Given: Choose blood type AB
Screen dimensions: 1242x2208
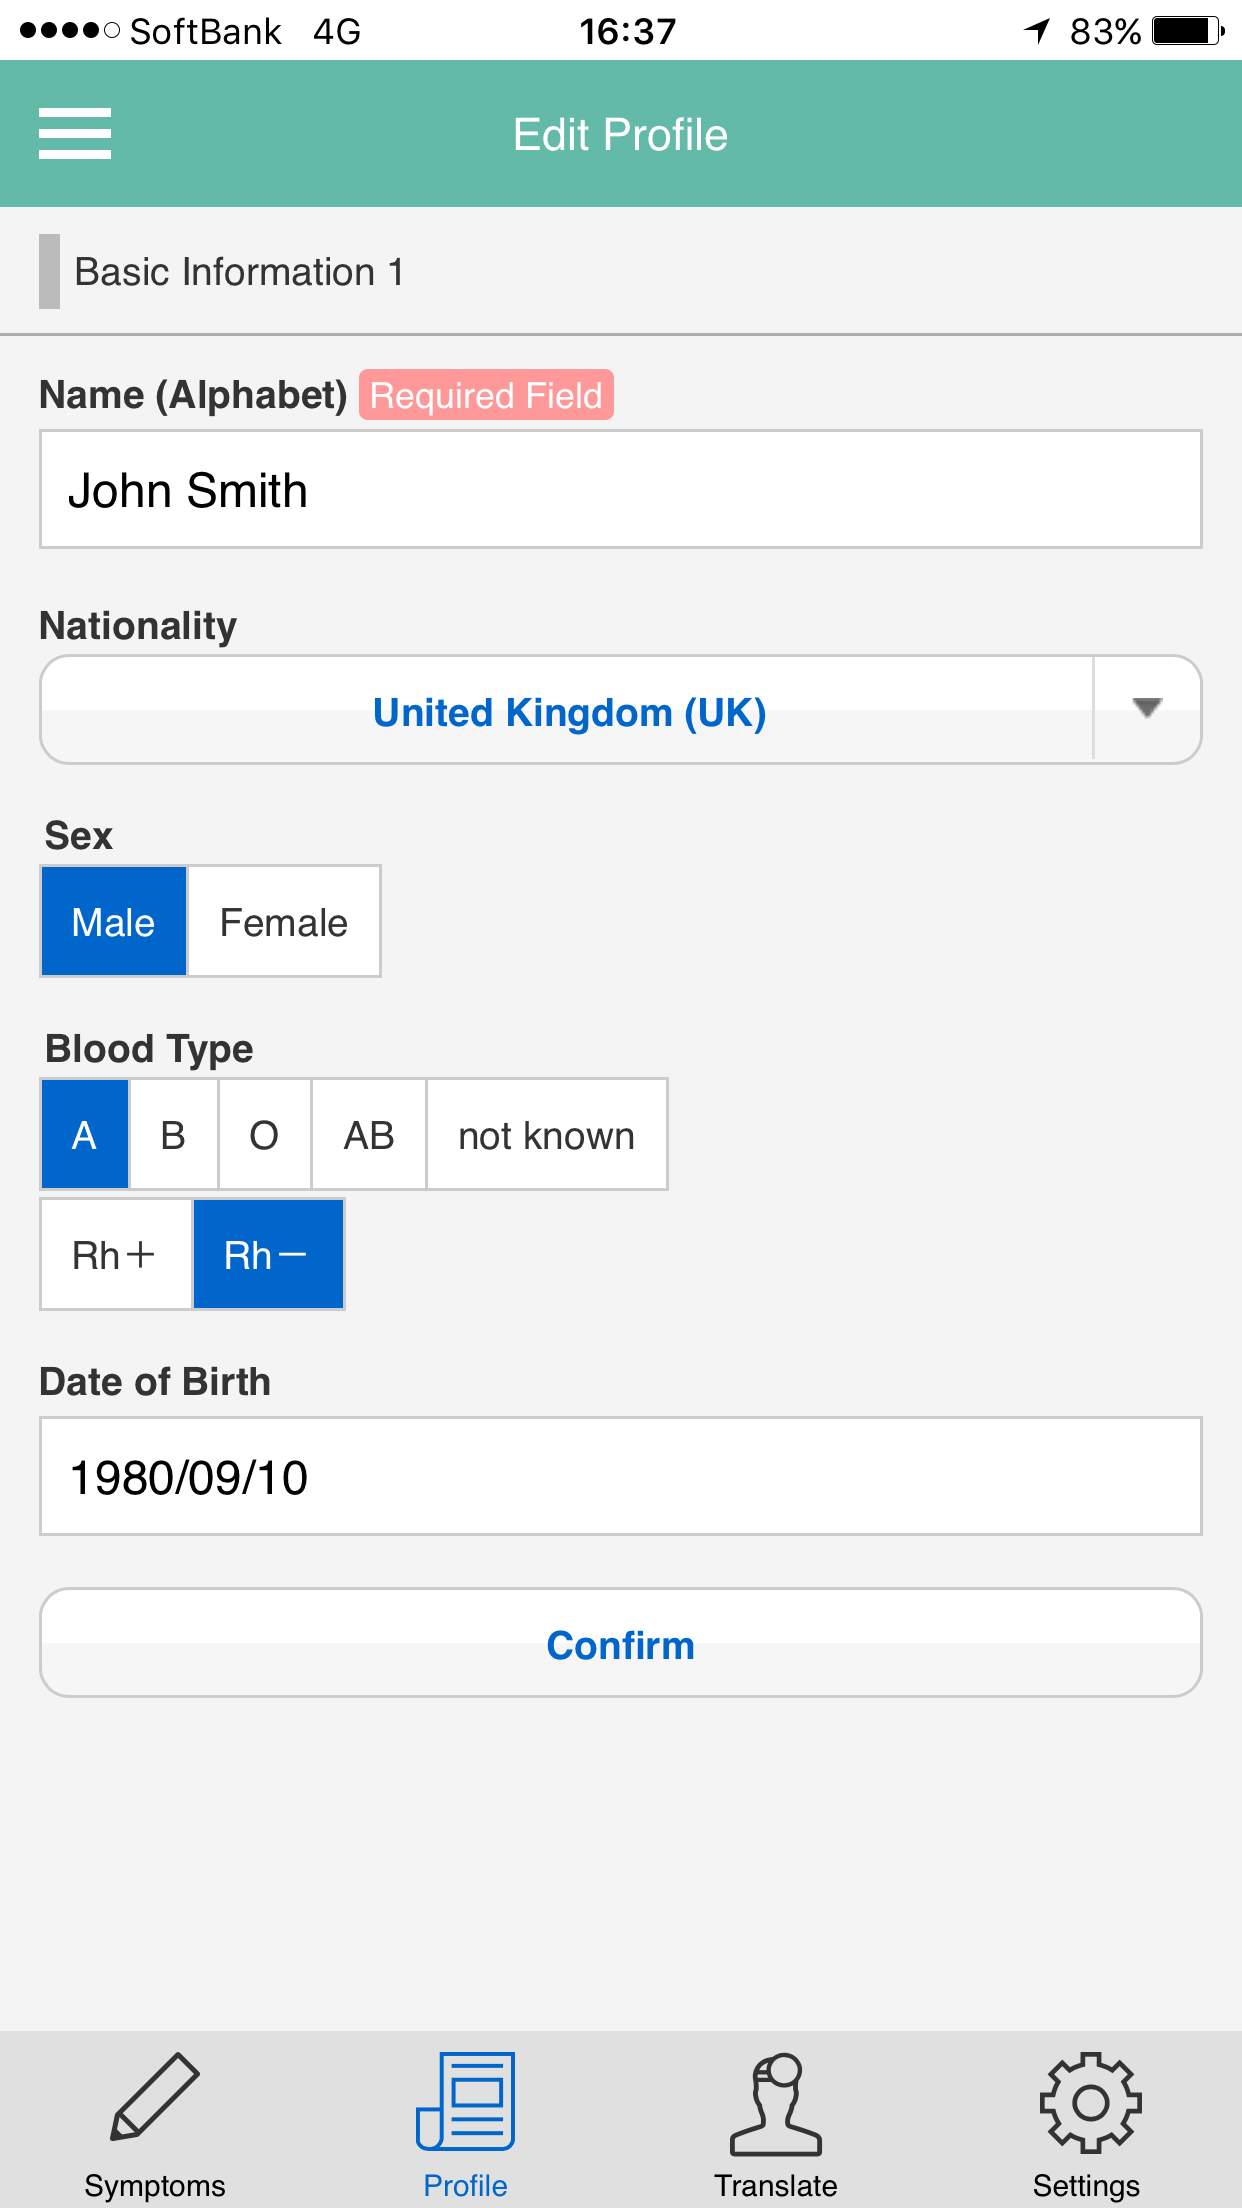Looking at the screenshot, I should pos(369,1134).
